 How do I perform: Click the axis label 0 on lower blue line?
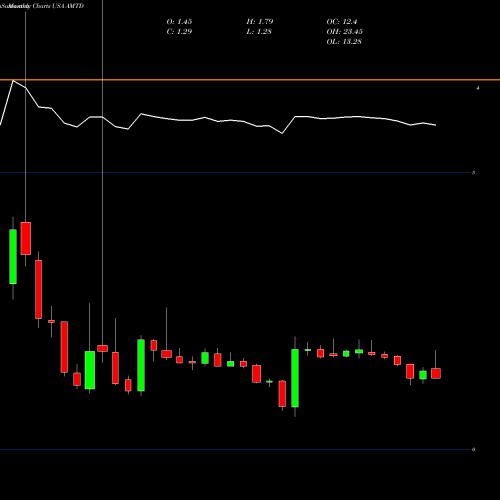473,450
